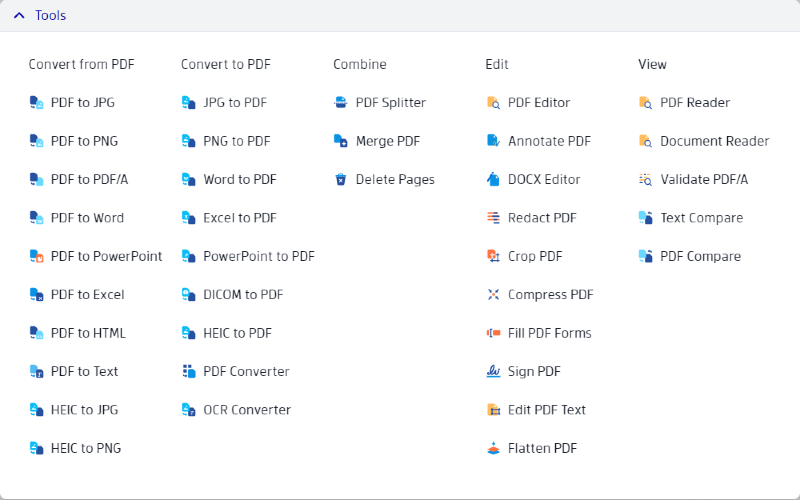Collapse the Tools menu chevron
Viewport: 800px width, 500px height.
[x=19, y=15]
